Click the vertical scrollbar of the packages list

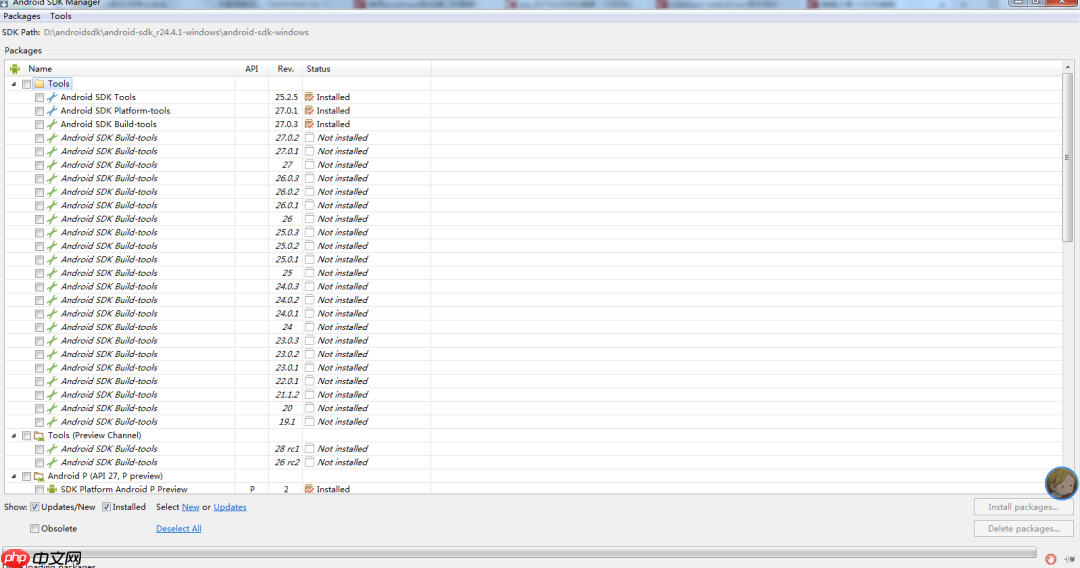click(x=1068, y=158)
